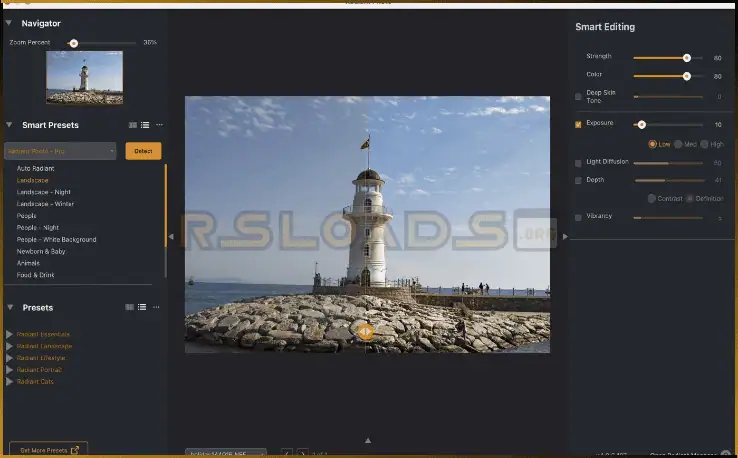738x458 pixels.
Task: Expand Radiant Lifestyle preset group
Action: [9, 358]
